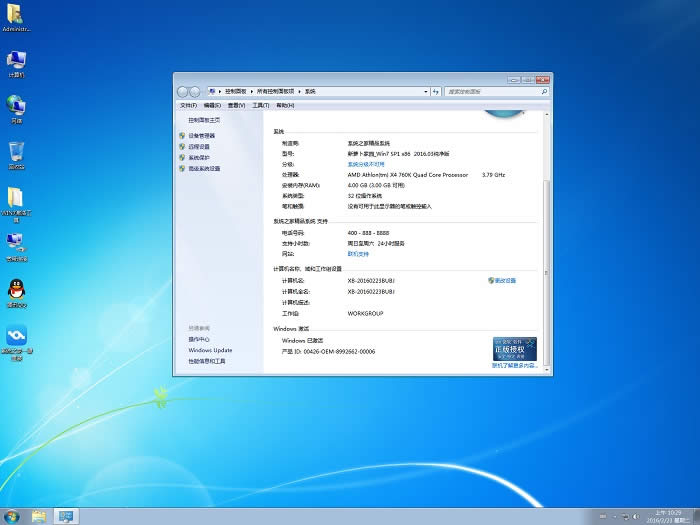The width and height of the screenshot is (700, 525).
Task: Open the Windows Update link
Action: point(210,350)
